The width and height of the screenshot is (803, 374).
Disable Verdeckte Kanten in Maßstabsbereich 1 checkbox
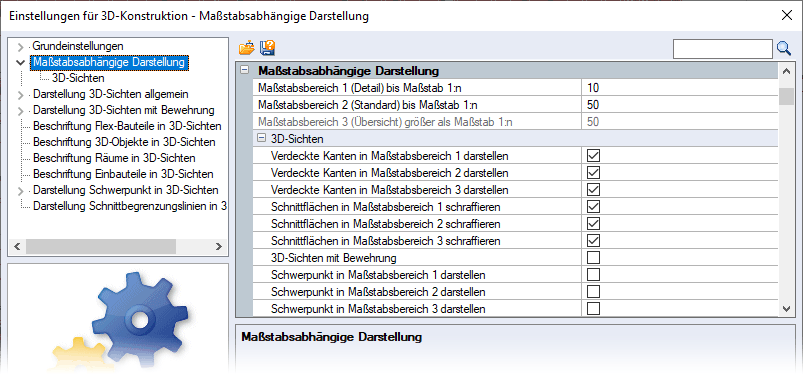[593, 155]
